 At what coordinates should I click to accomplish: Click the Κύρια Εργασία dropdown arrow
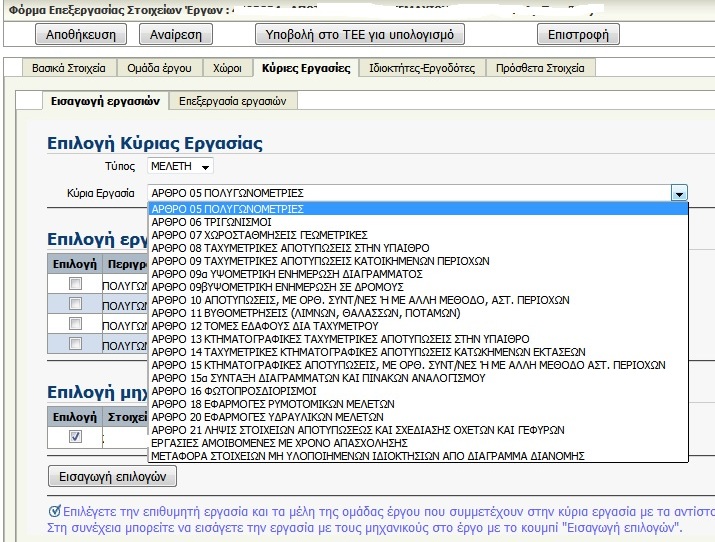click(x=679, y=193)
